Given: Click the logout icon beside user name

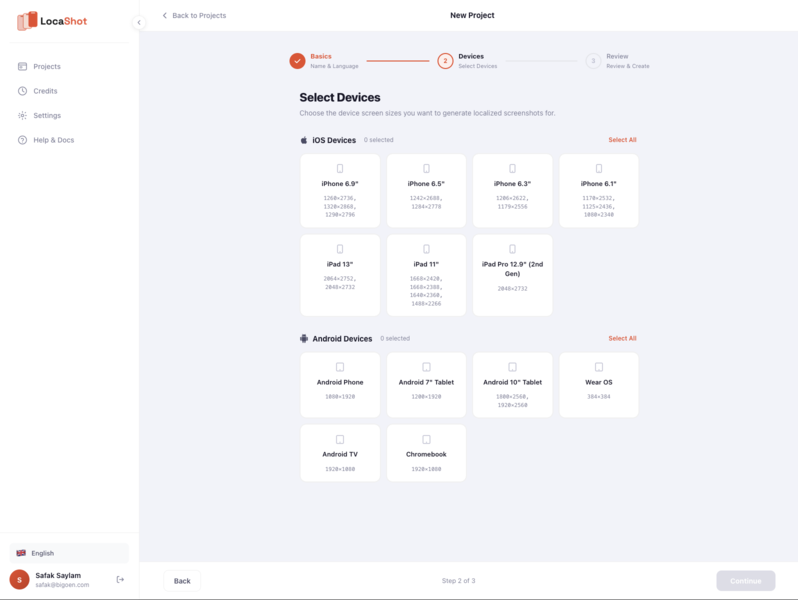Looking at the screenshot, I should (121, 580).
